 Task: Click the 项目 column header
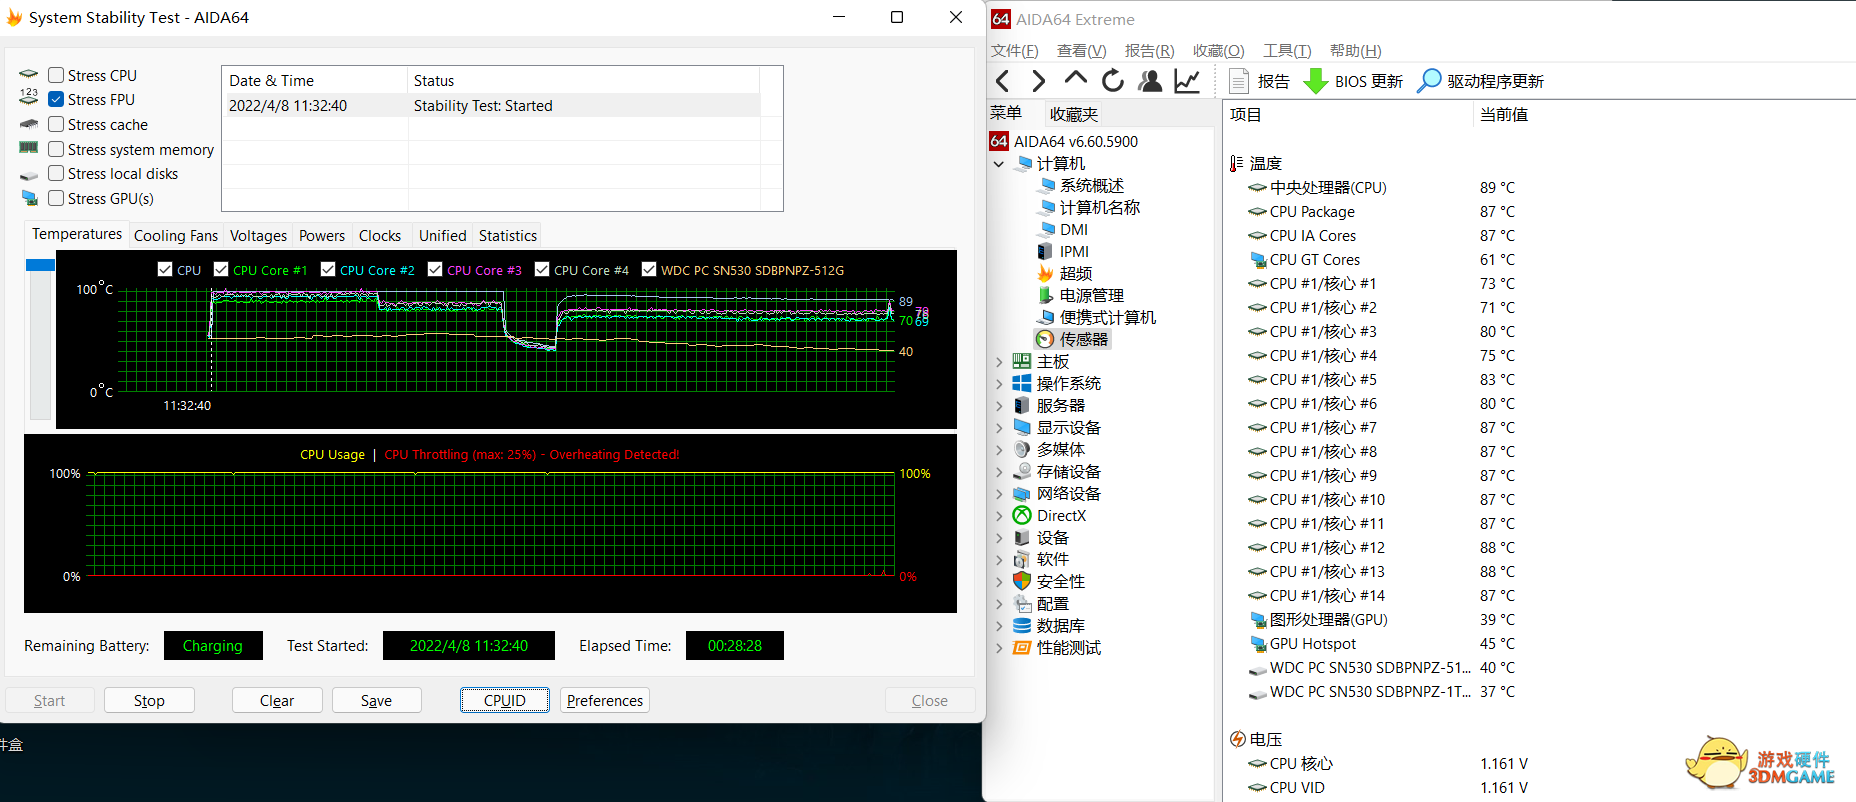point(1246,115)
